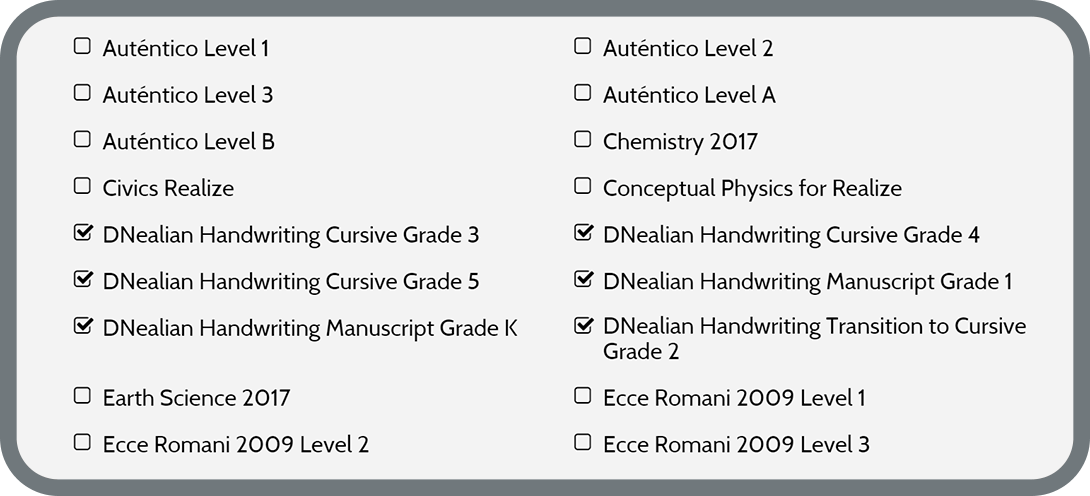Check the Auténtico Level 1 checkbox

tap(82, 47)
